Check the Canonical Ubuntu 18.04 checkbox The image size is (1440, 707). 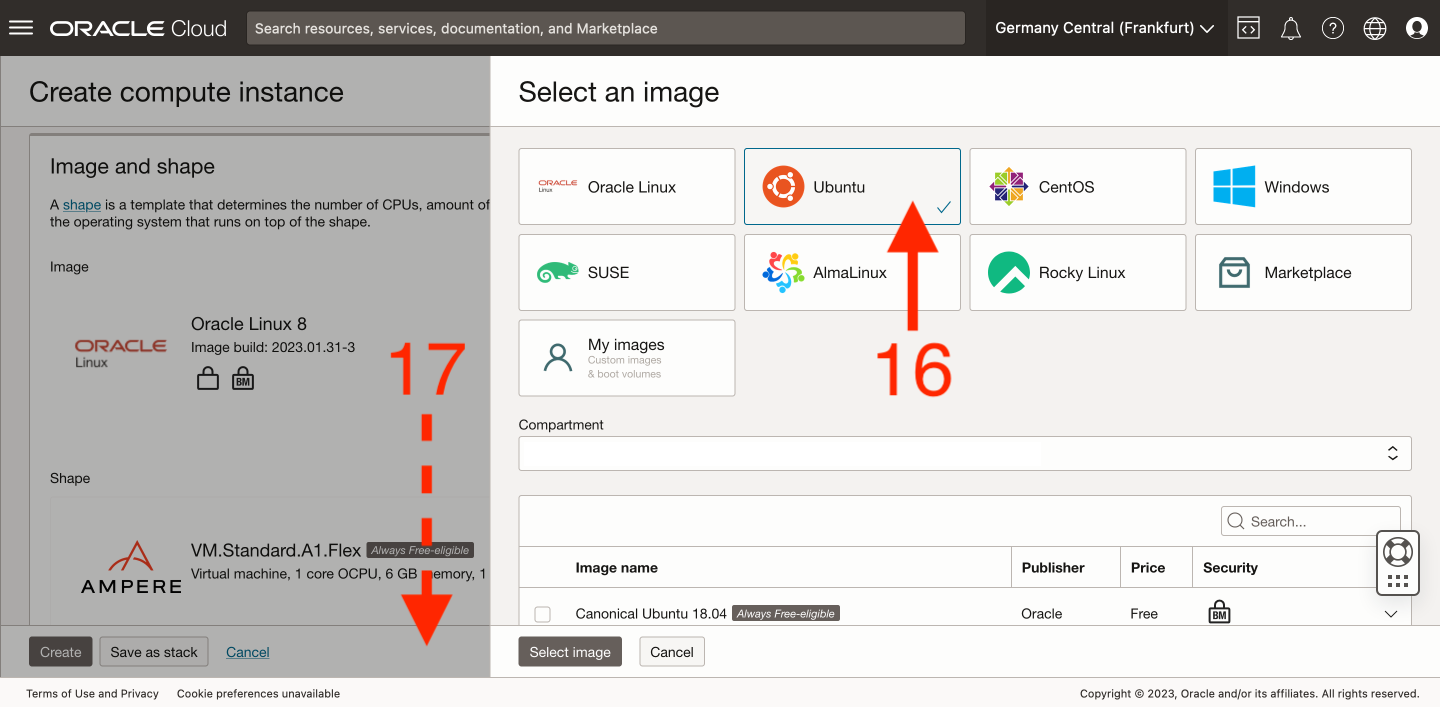click(542, 614)
